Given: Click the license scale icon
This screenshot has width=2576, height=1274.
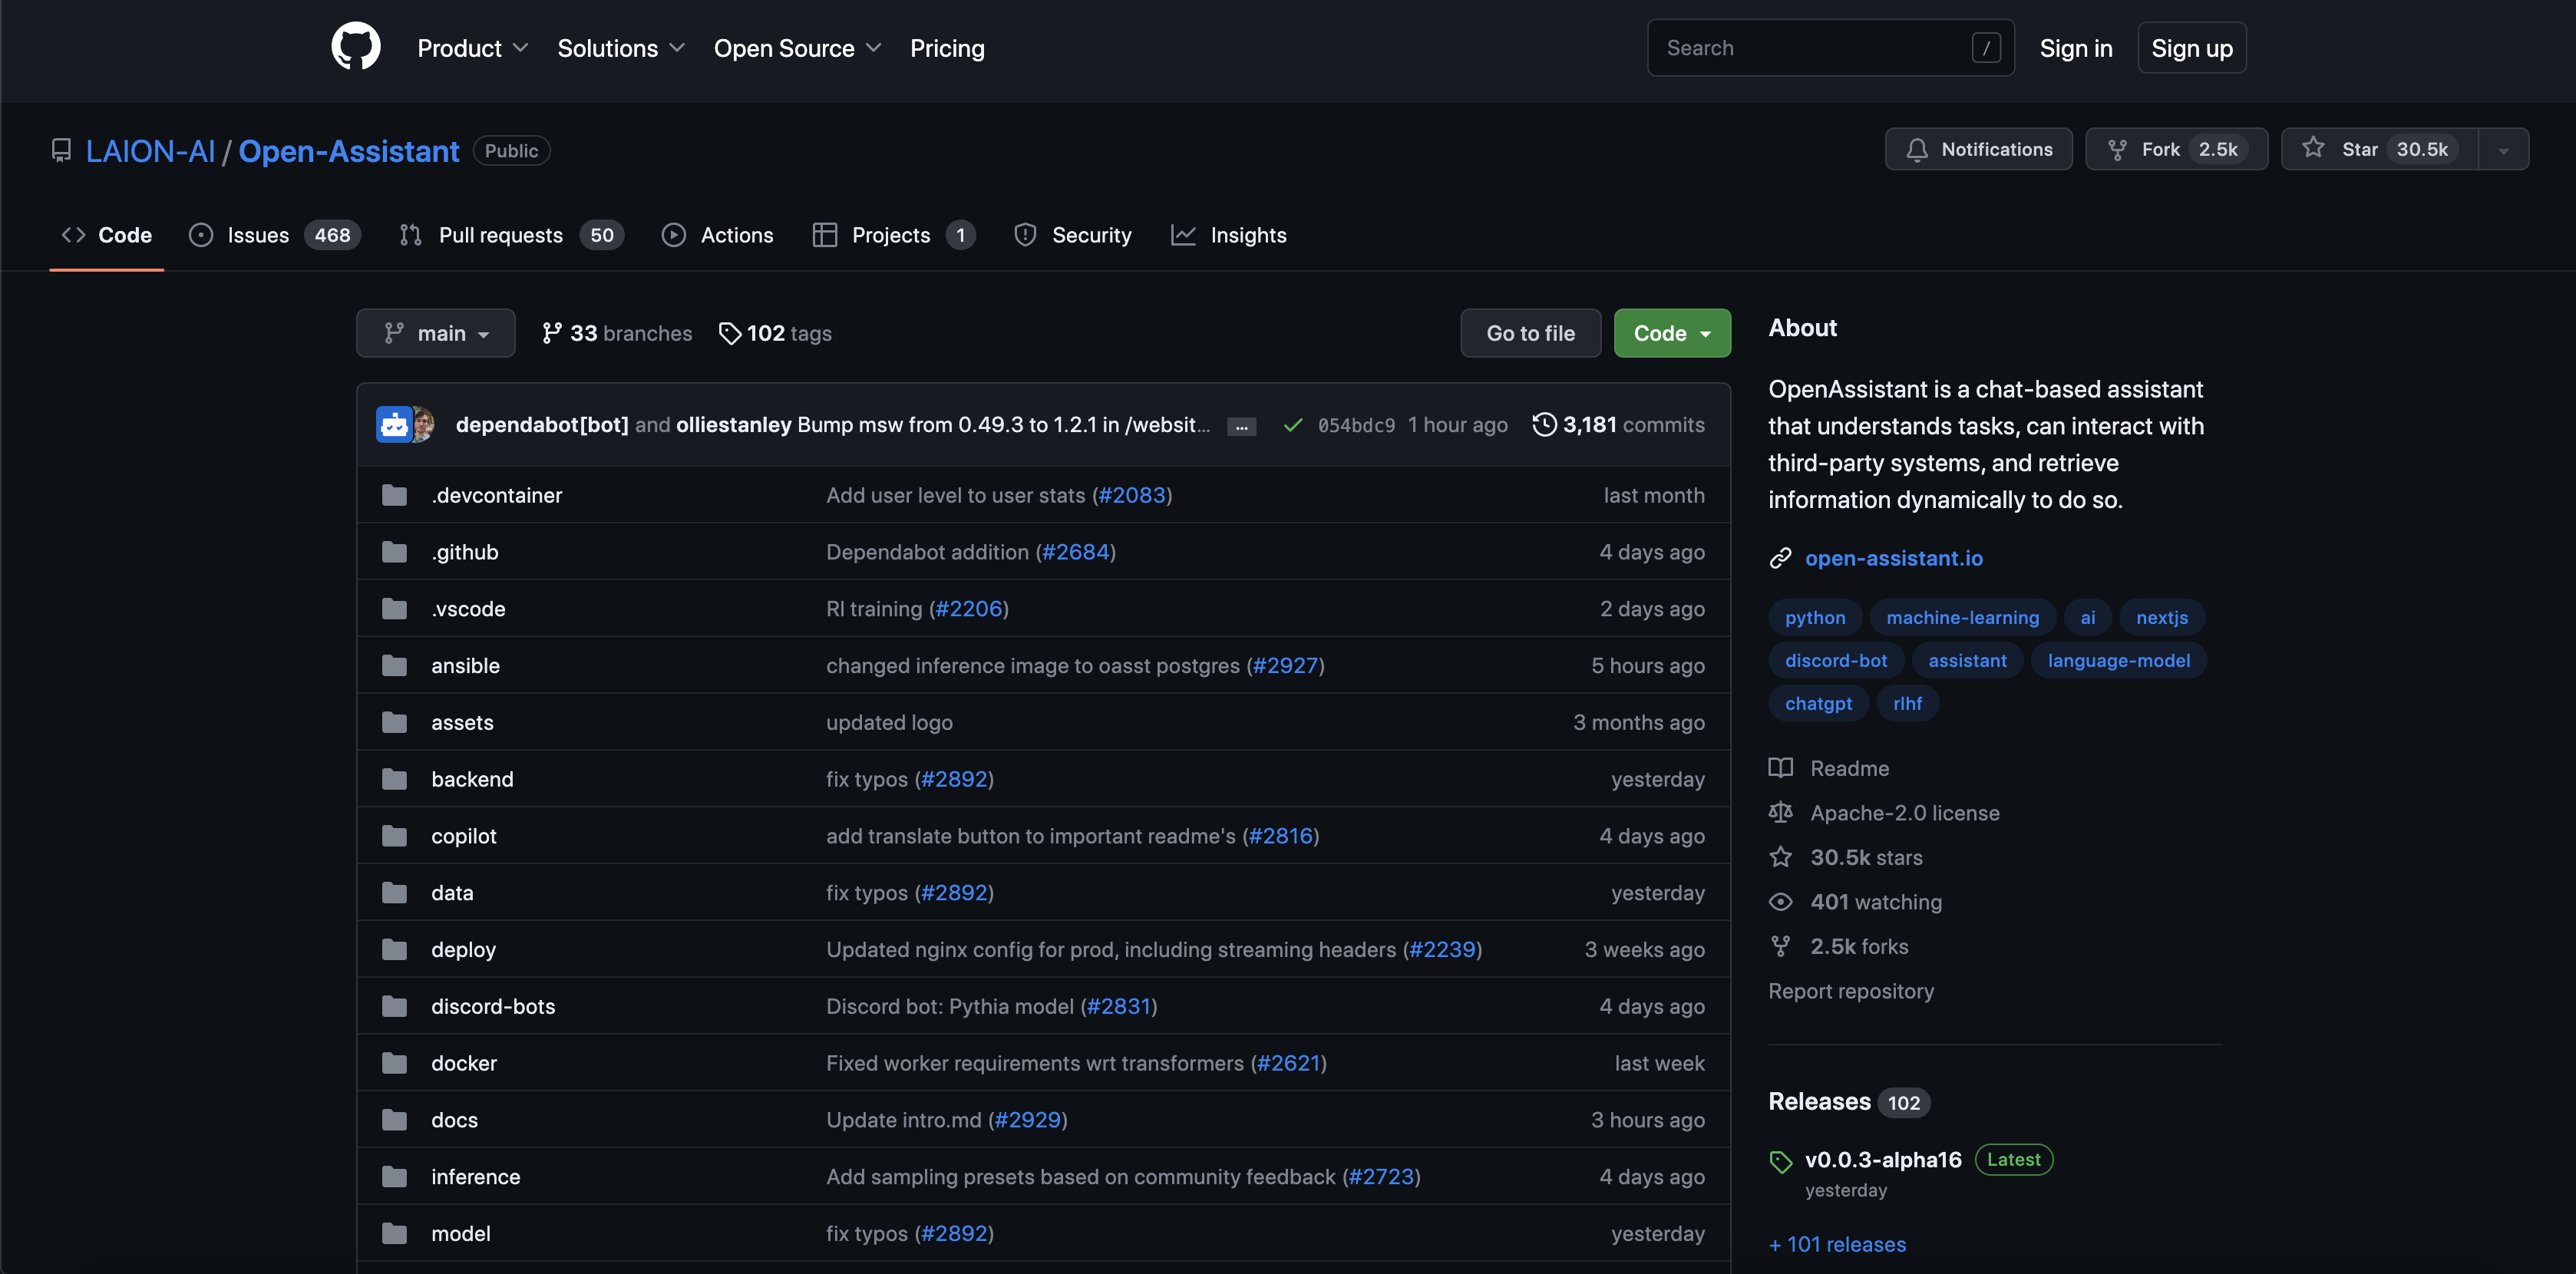Looking at the screenshot, I should (1780, 812).
